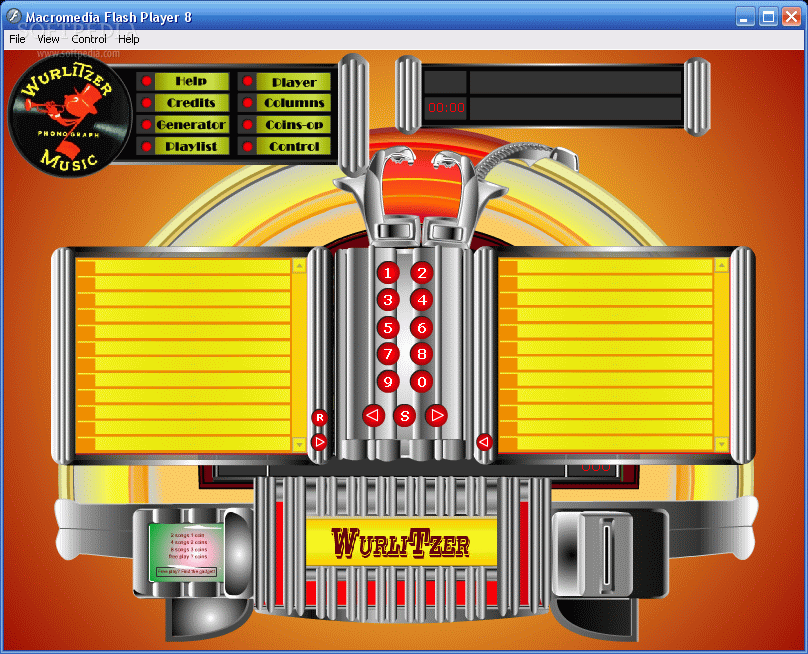Click the coin pricing card
The image size is (808, 654).
[187, 552]
